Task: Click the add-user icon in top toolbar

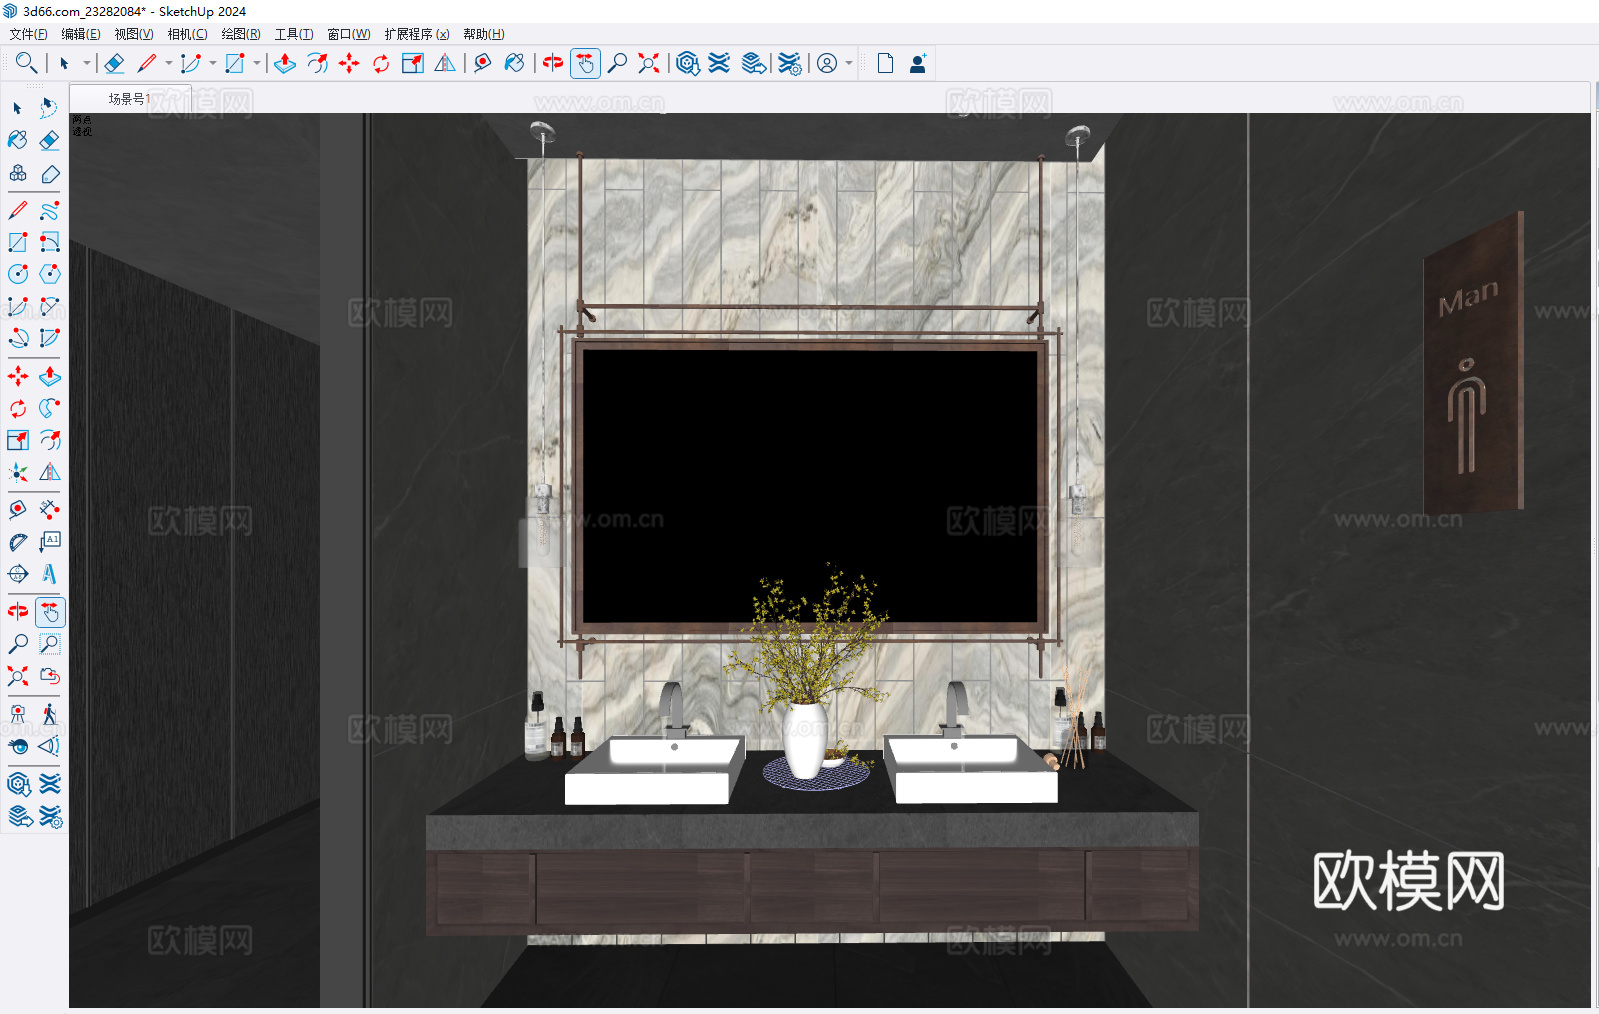Action: click(x=918, y=63)
